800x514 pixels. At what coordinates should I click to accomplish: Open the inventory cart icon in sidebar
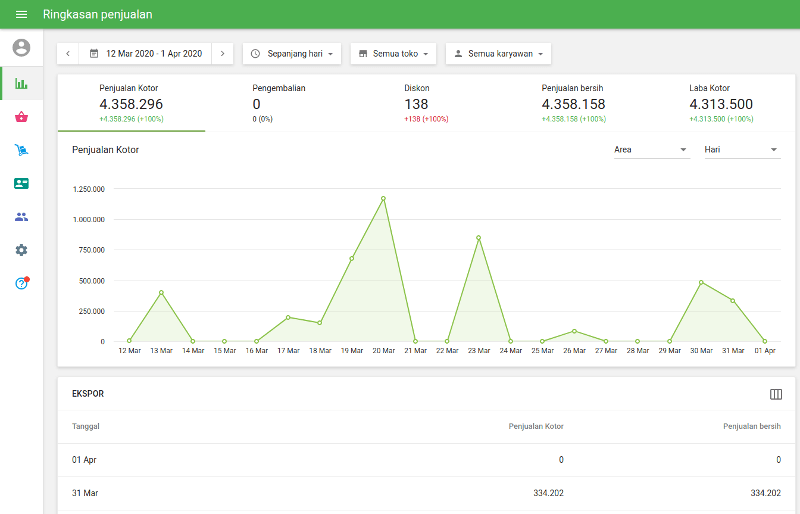click(x=21, y=150)
